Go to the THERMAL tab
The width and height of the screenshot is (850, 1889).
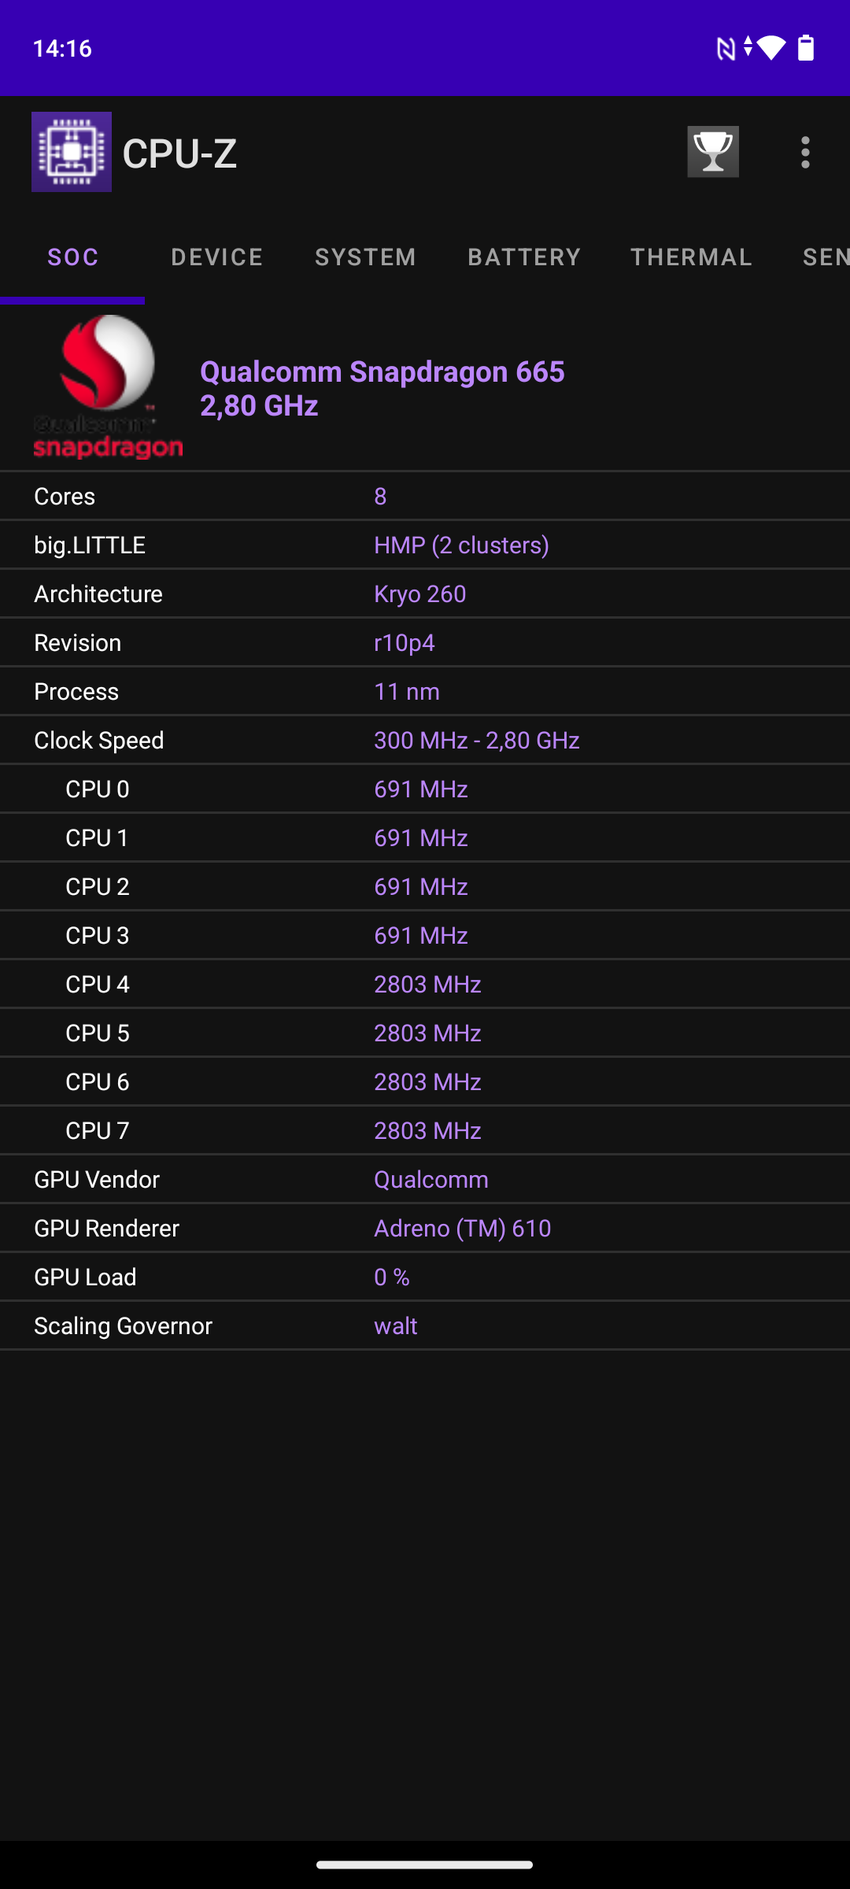(x=691, y=257)
